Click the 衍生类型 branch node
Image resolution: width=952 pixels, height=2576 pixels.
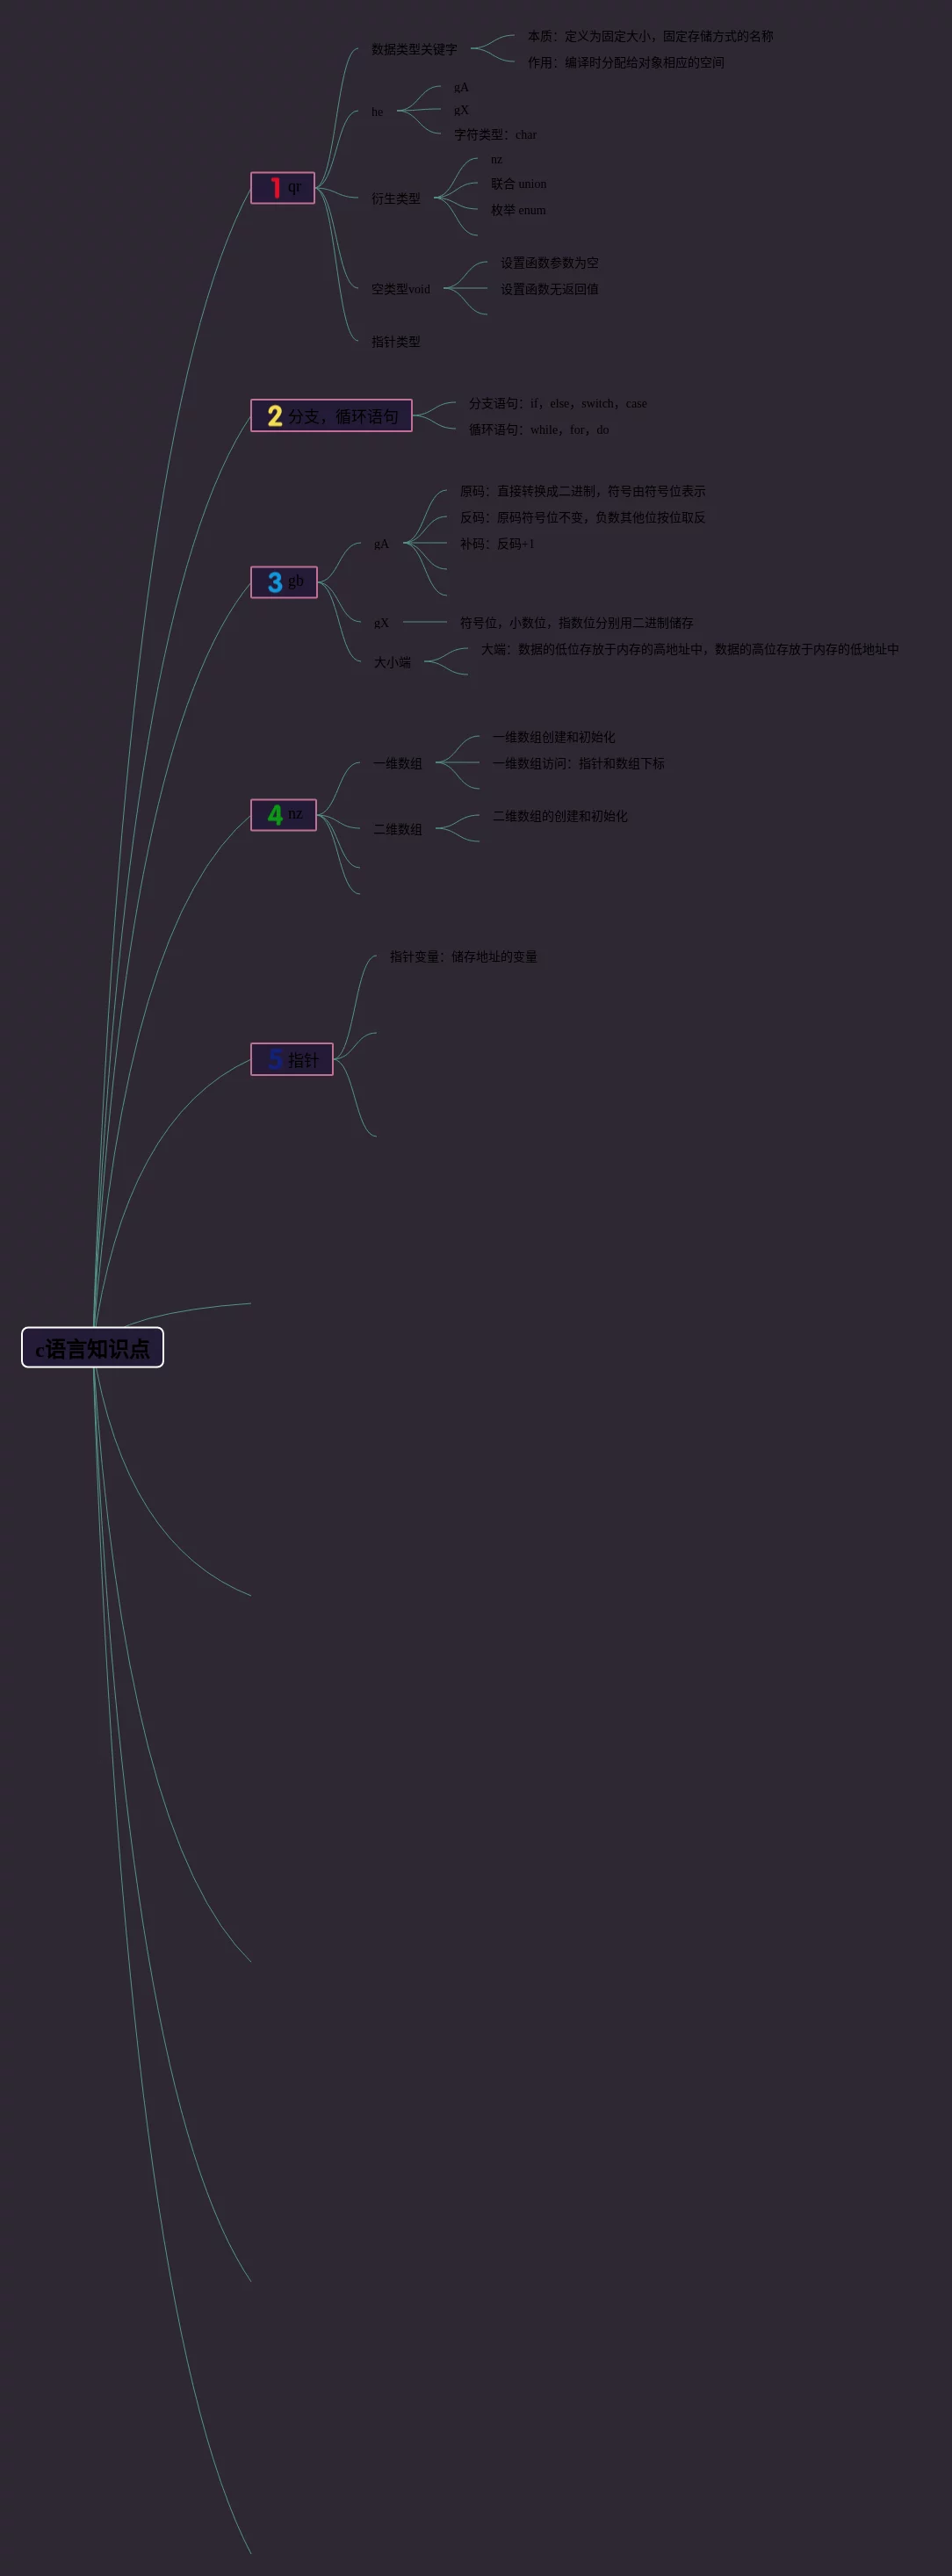click(396, 199)
